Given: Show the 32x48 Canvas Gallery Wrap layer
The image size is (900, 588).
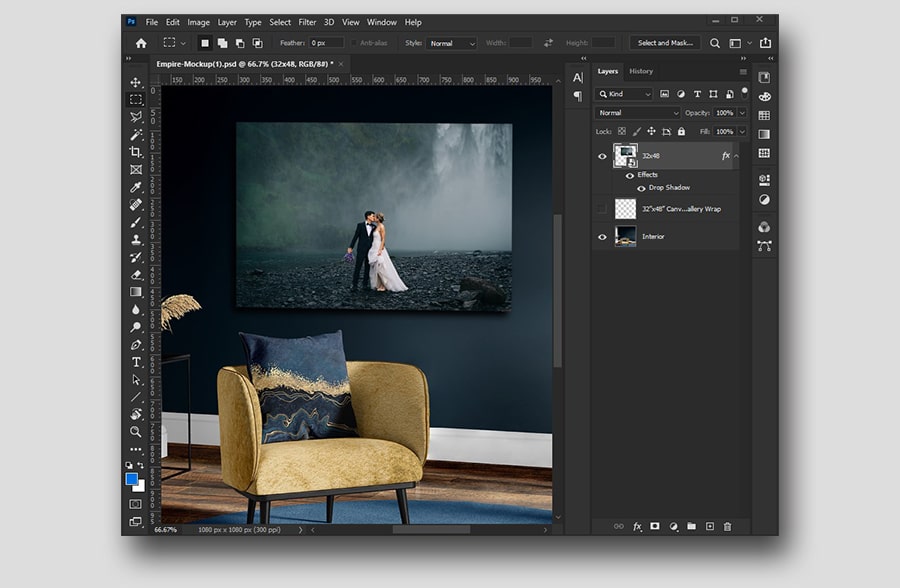Looking at the screenshot, I should [601, 207].
